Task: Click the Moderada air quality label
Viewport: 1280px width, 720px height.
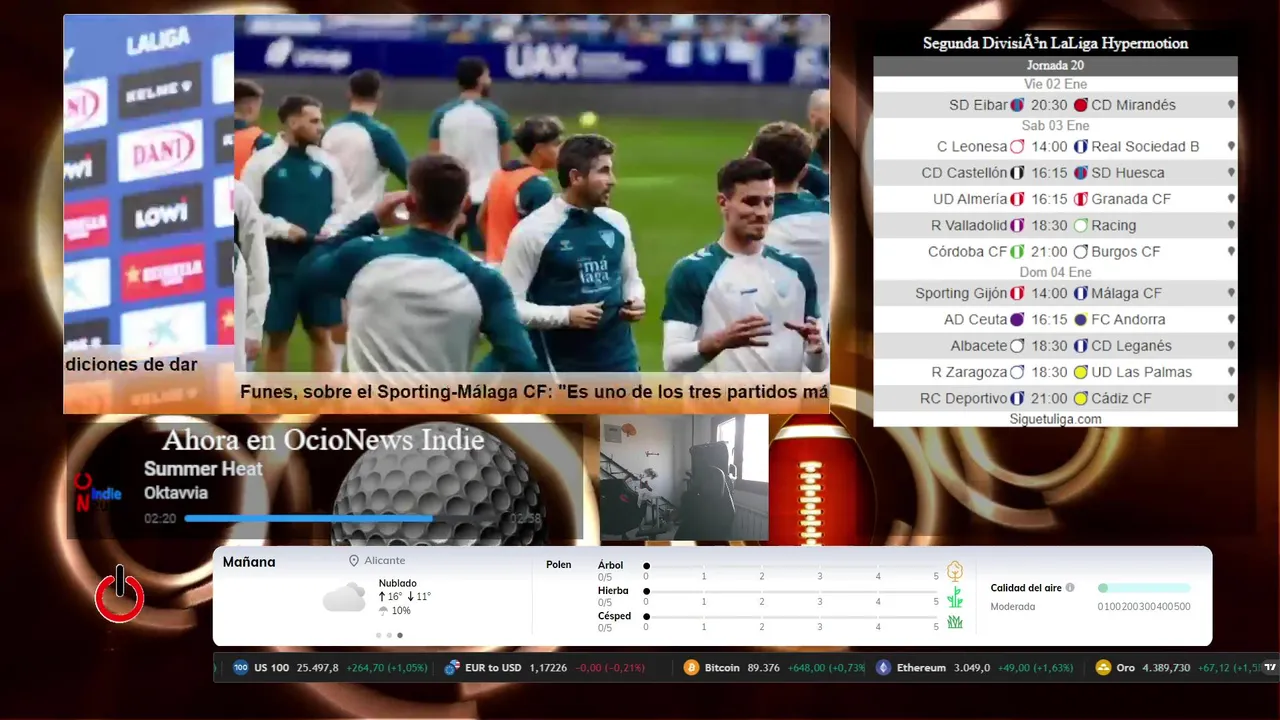Action: click(1013, 607)
